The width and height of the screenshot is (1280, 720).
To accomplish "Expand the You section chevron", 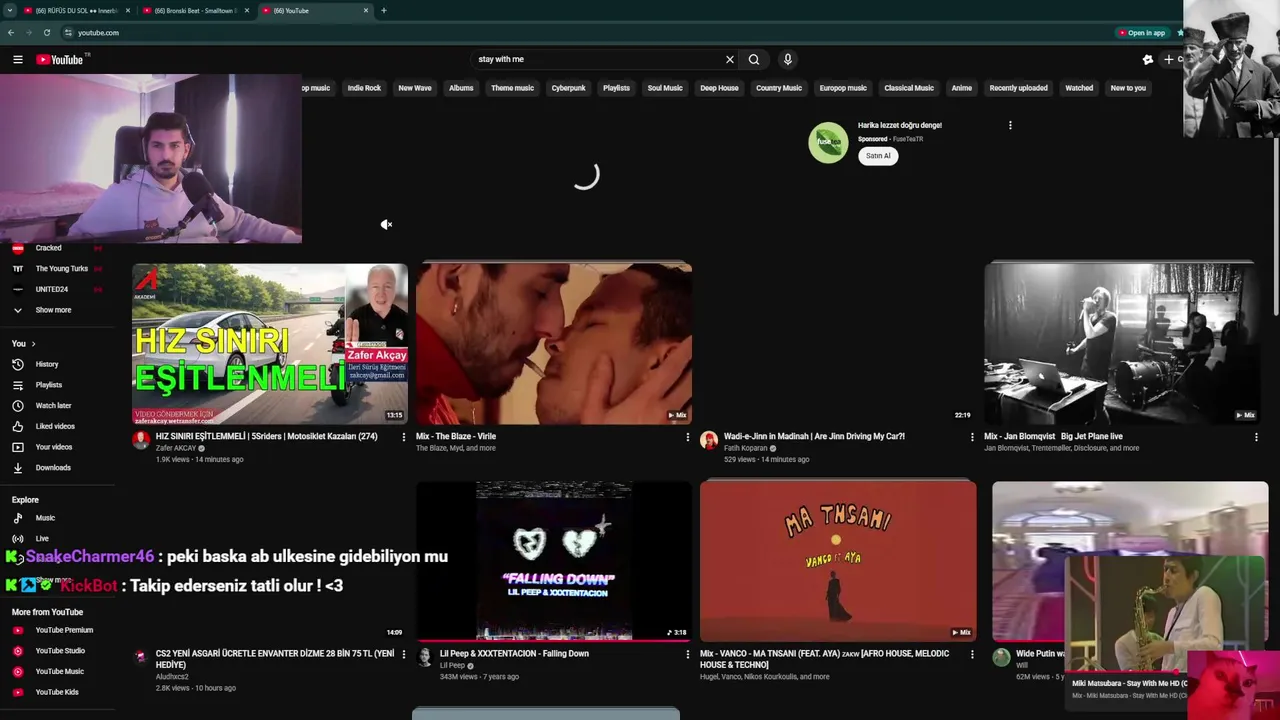I will (33, 344).
